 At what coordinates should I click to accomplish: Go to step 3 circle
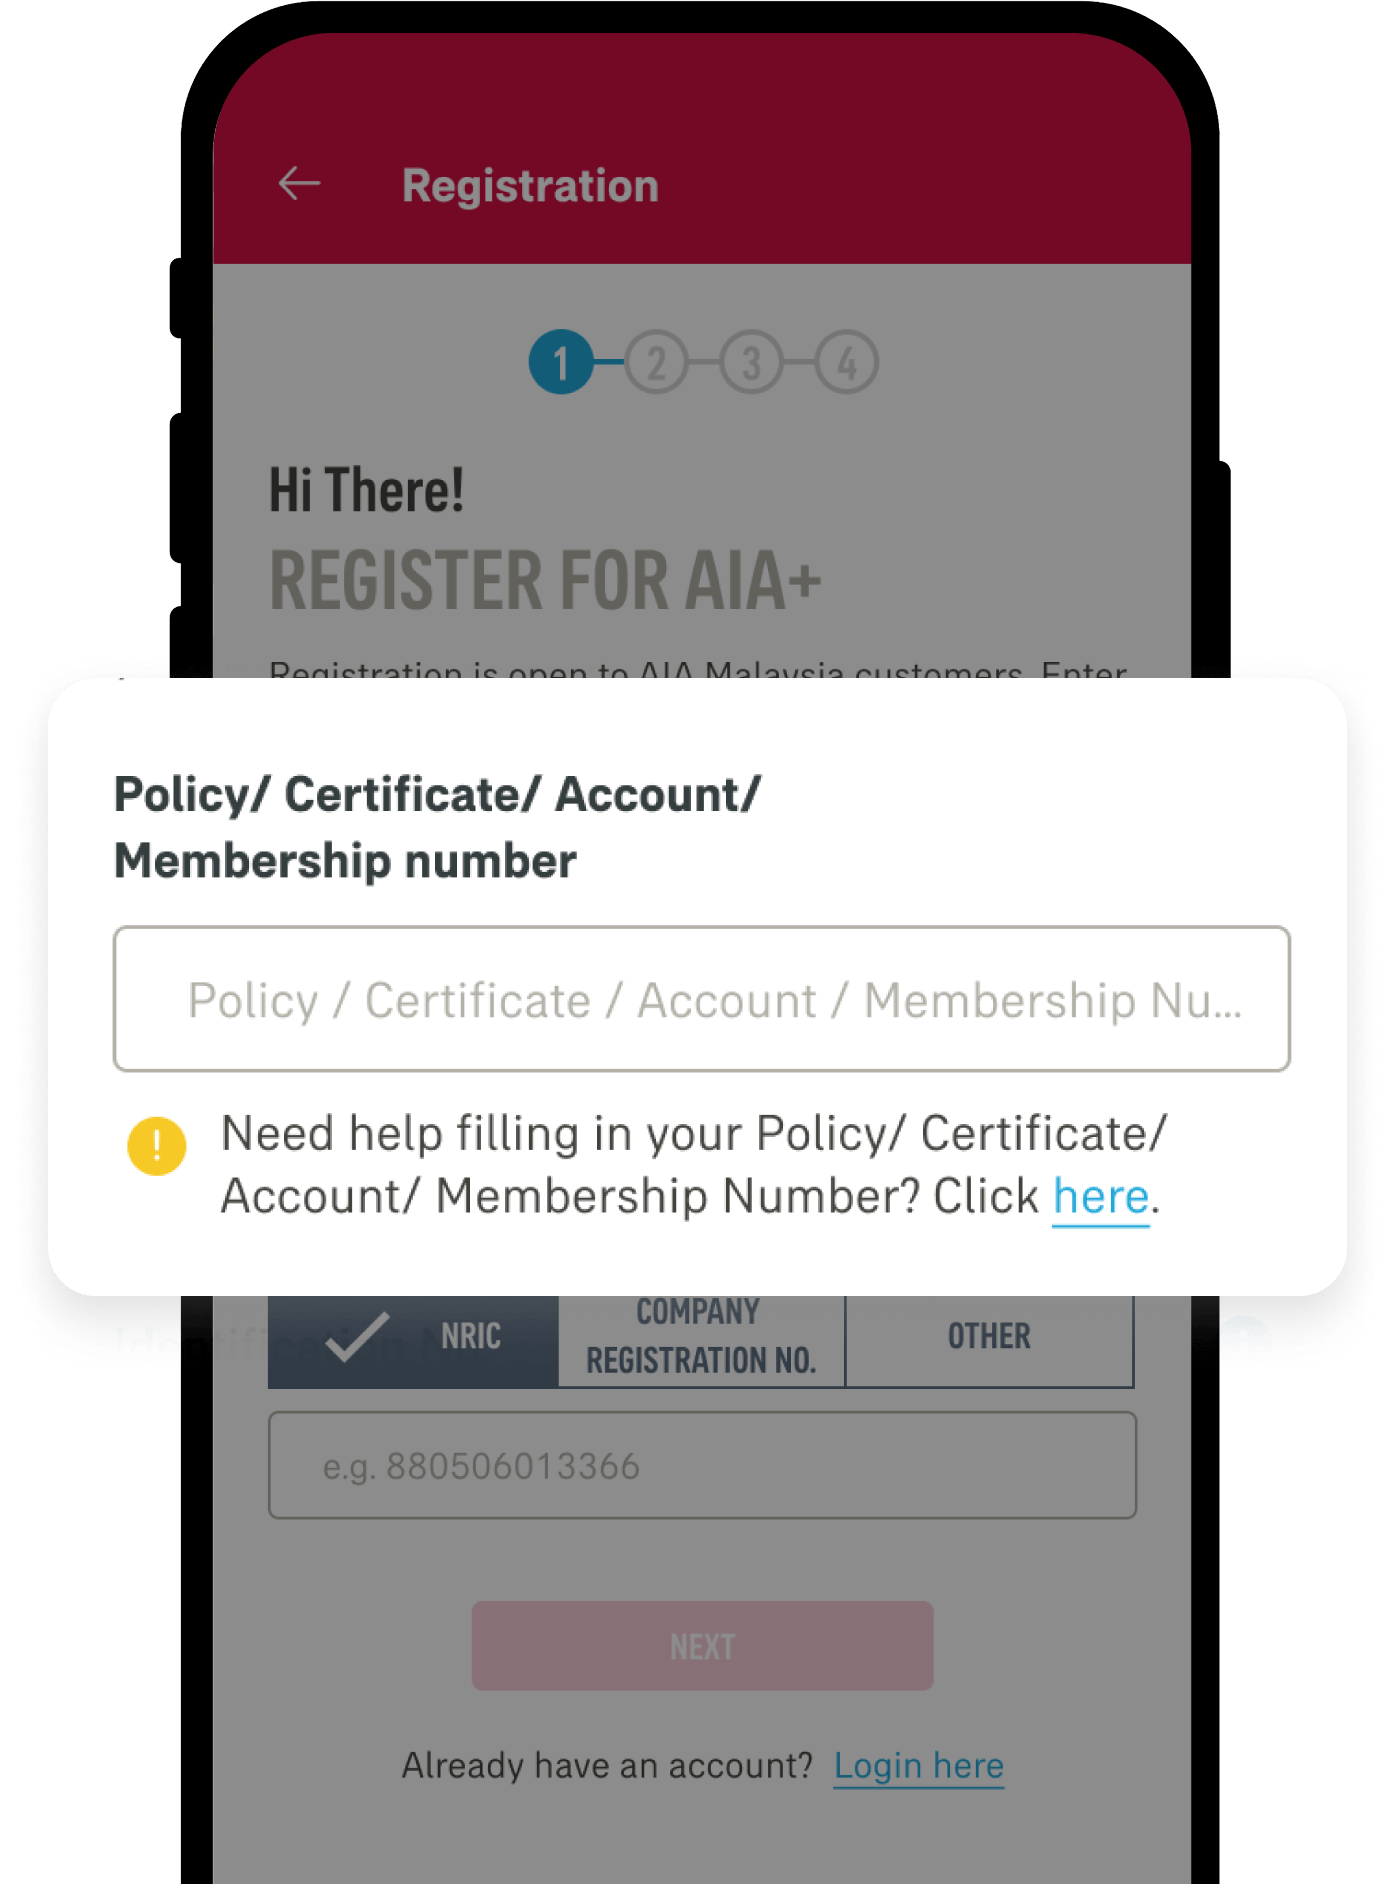(751, 362)
